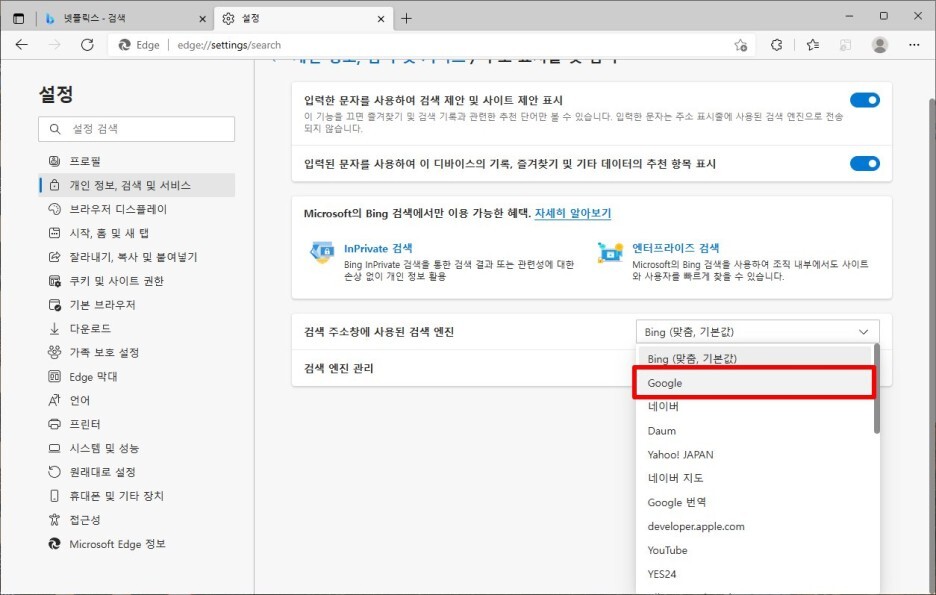
Task: Open 프린터 settings section
Action: [x=137, y=424]
